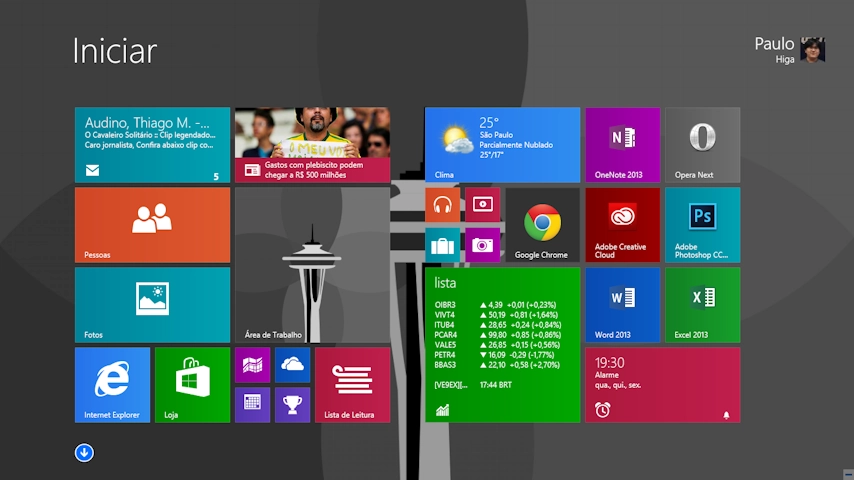Click the Iniciar heading
Screen dimensions: 854x480
pyautogui.click(x=115, y=52)
